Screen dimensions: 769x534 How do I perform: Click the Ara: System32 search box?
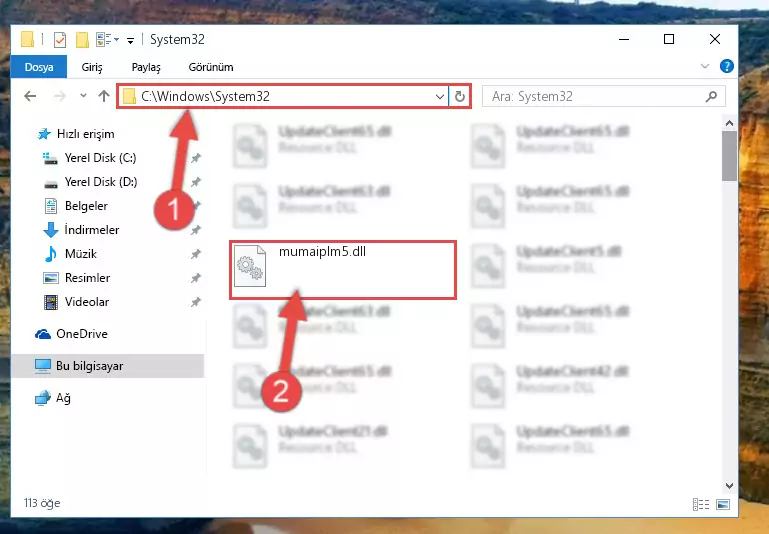[604, 97]
